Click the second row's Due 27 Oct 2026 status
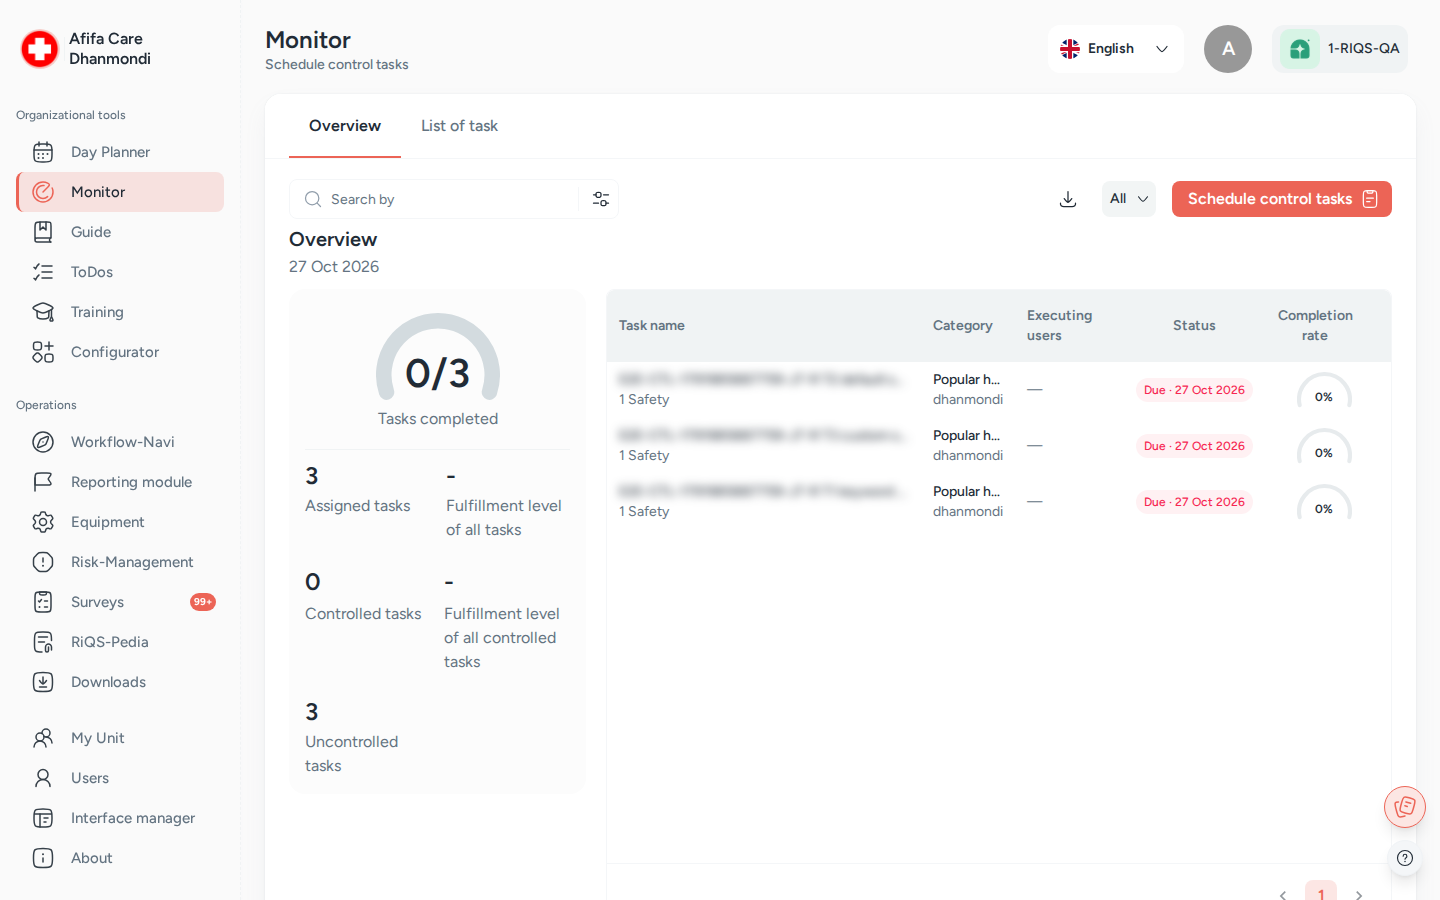The image size is (1440, 900). [x=1194, y=446]
